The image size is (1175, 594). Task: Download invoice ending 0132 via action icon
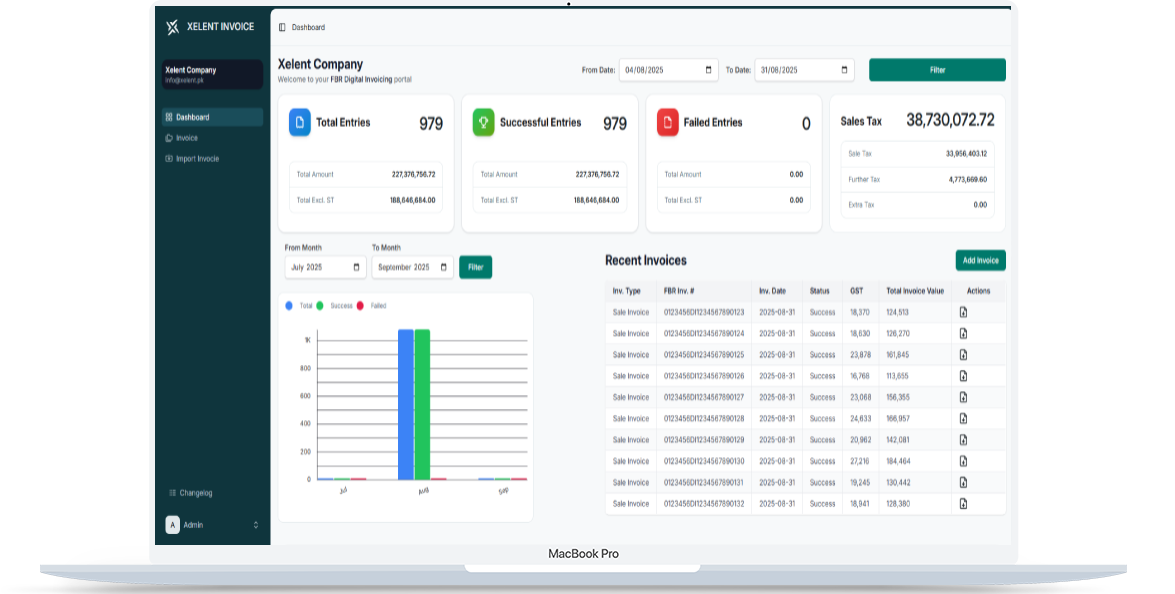pyautogui.click(x=964, y=503)
